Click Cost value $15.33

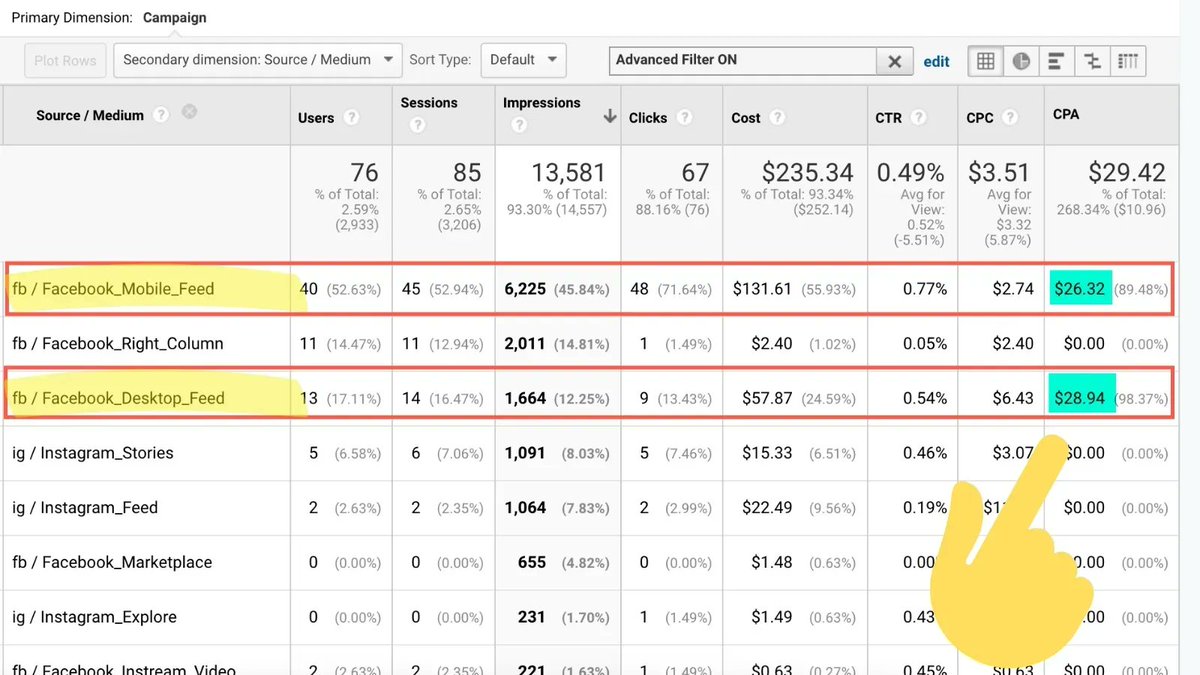(x=767, y=453)
